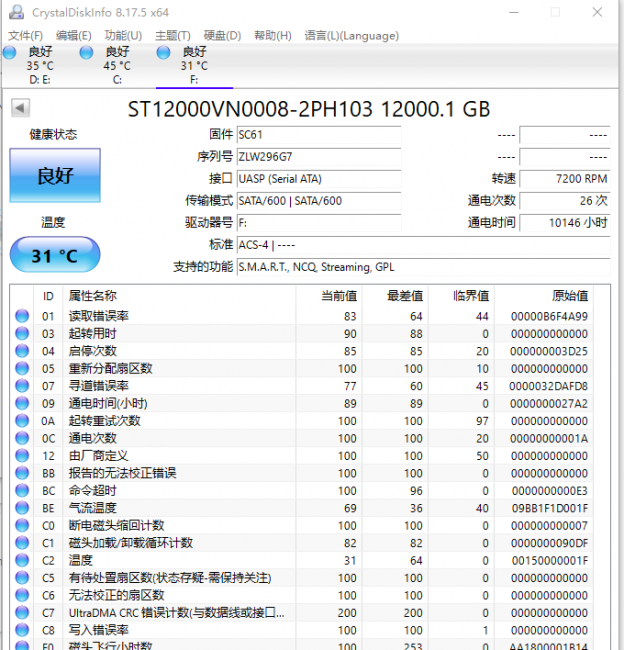Click the status circle for attribute 07 寻道错误率
Image resolution: width=624 pixels, height=650 pixels.
22,386
